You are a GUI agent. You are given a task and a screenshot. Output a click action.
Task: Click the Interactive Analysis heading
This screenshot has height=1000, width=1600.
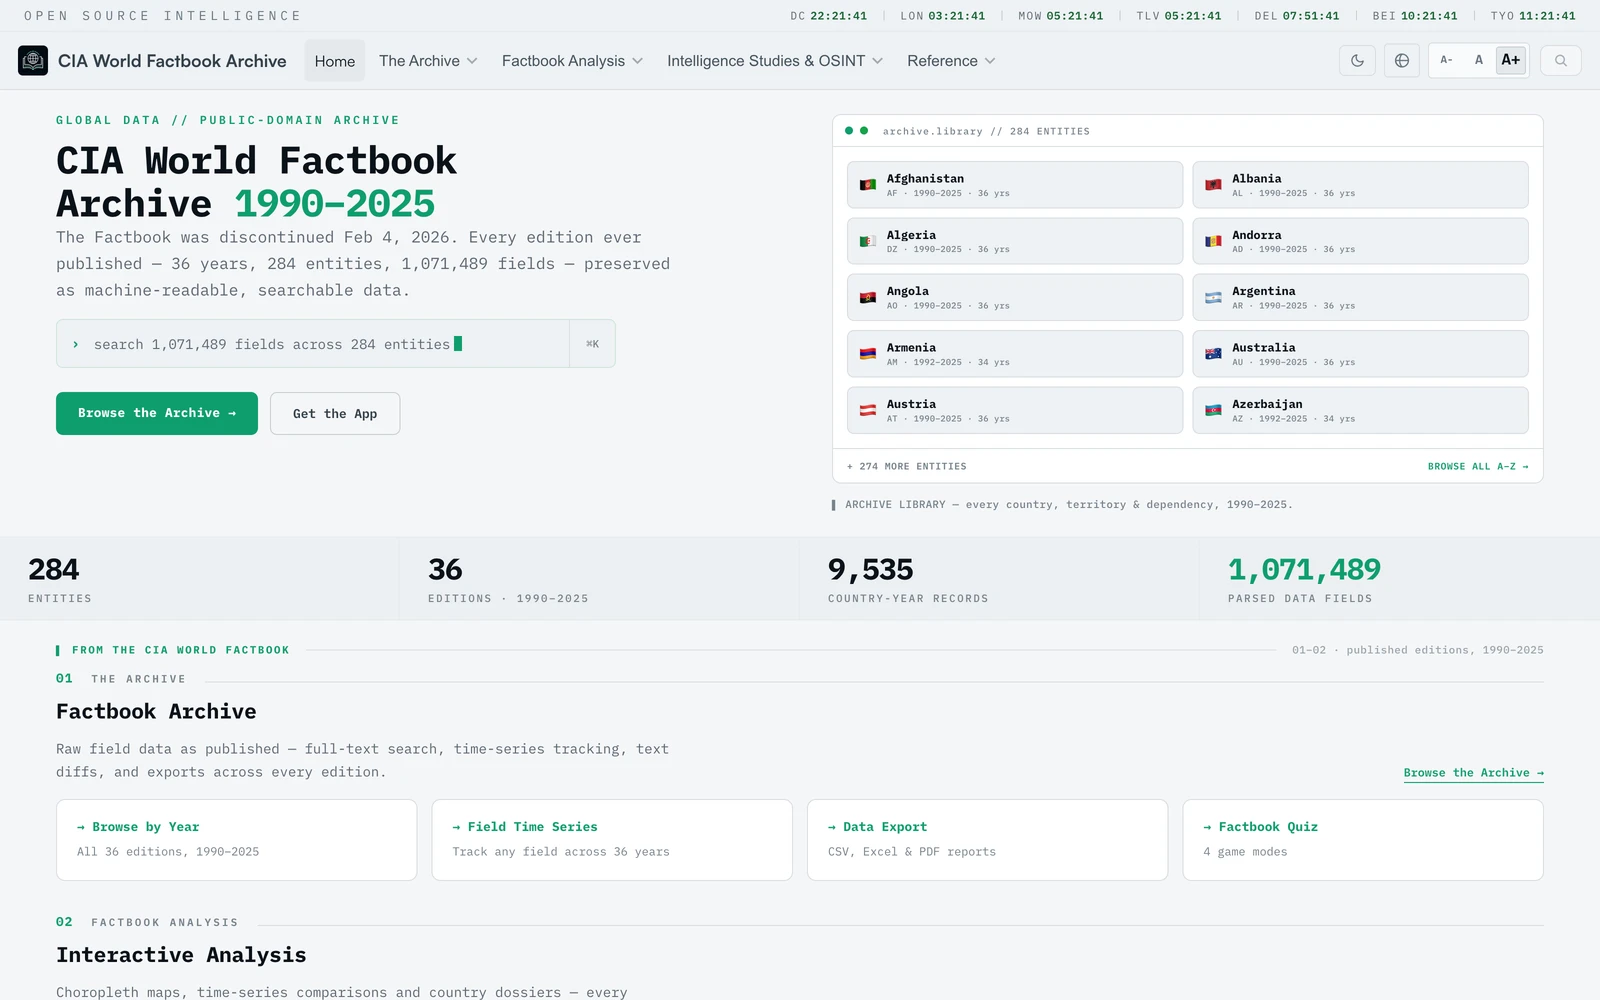tap(181, 955)
